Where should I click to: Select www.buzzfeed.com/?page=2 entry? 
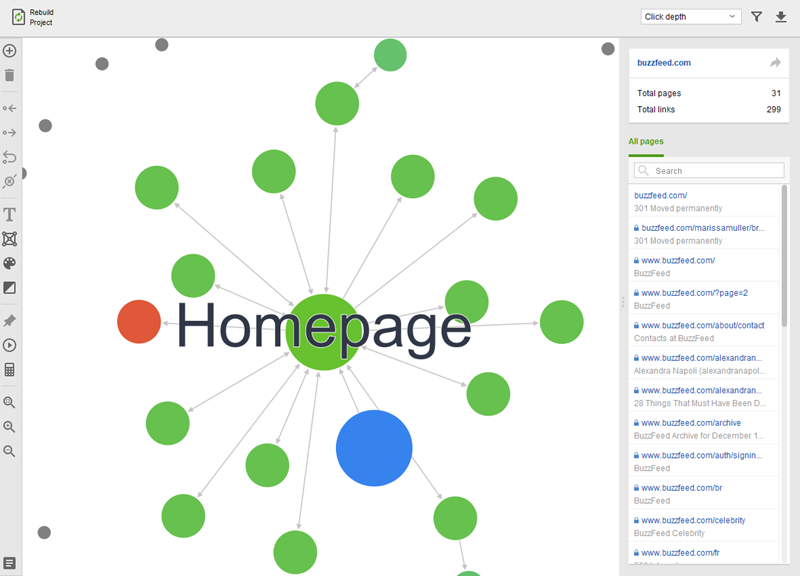(x=704, y=299)
